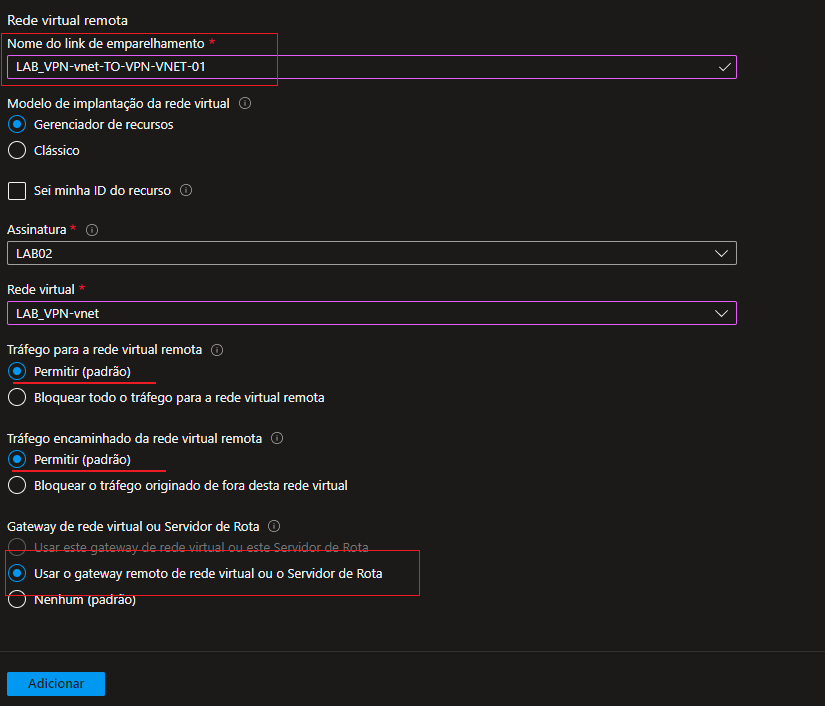Image resolution: width=825 pixels, height=706 pixels.
Task: Enable the Sei minha ID do recurso checkbox
Action: 16,190
